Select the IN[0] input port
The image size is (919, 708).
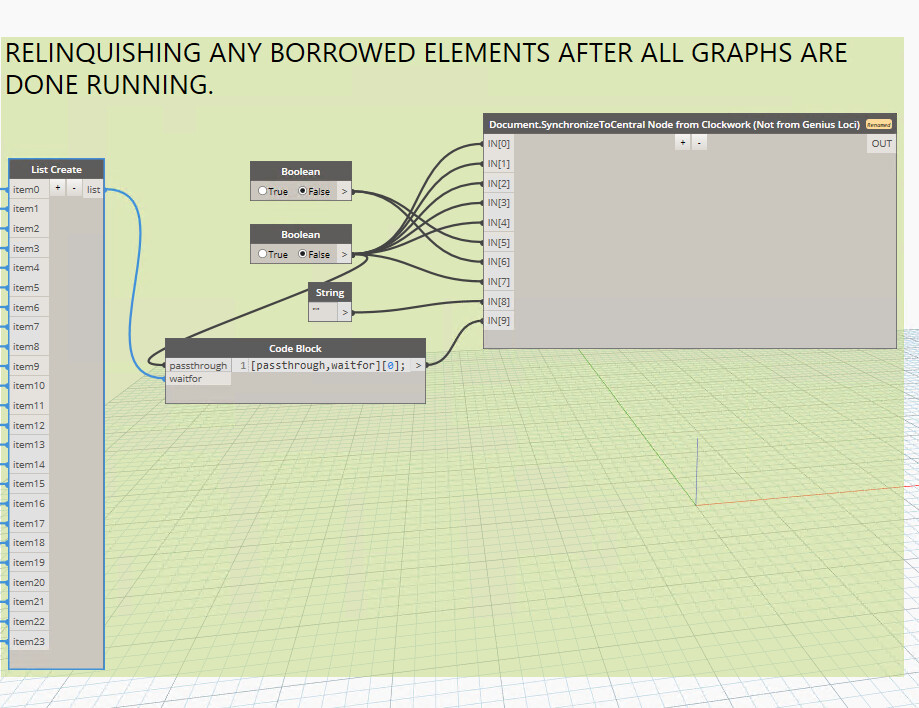coord(499,144)
